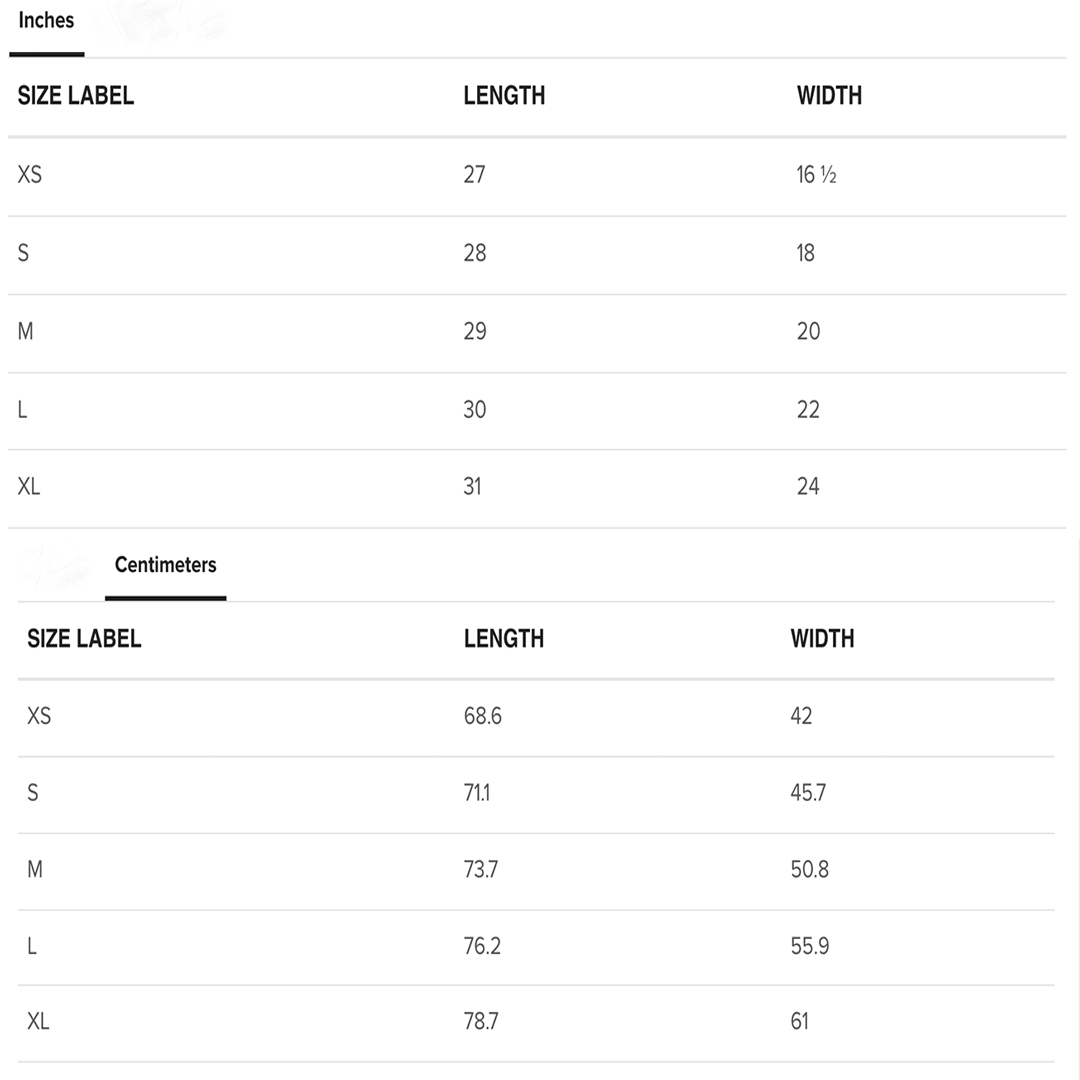Screen dimensions: 1080x1080
Task: Select the WIDTH header in centimeters table
Action: click(x=822, y=639)
